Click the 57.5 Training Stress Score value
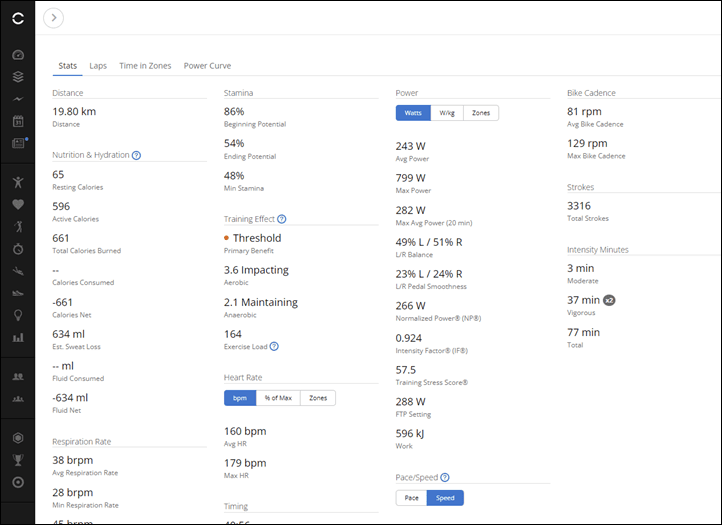Viewport: 722px width, 525px height. (x=406, y=370)
